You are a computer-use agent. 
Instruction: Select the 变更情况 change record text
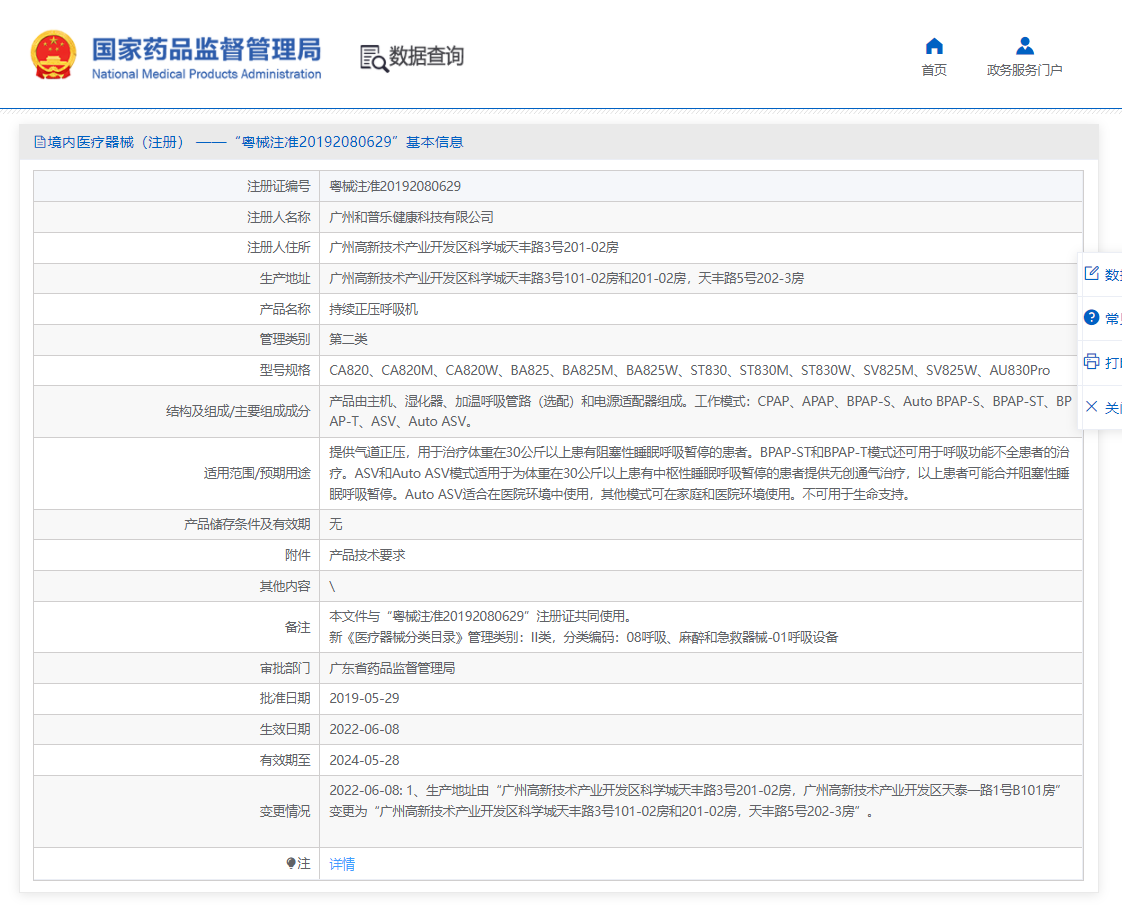click(x=696, y=801)
